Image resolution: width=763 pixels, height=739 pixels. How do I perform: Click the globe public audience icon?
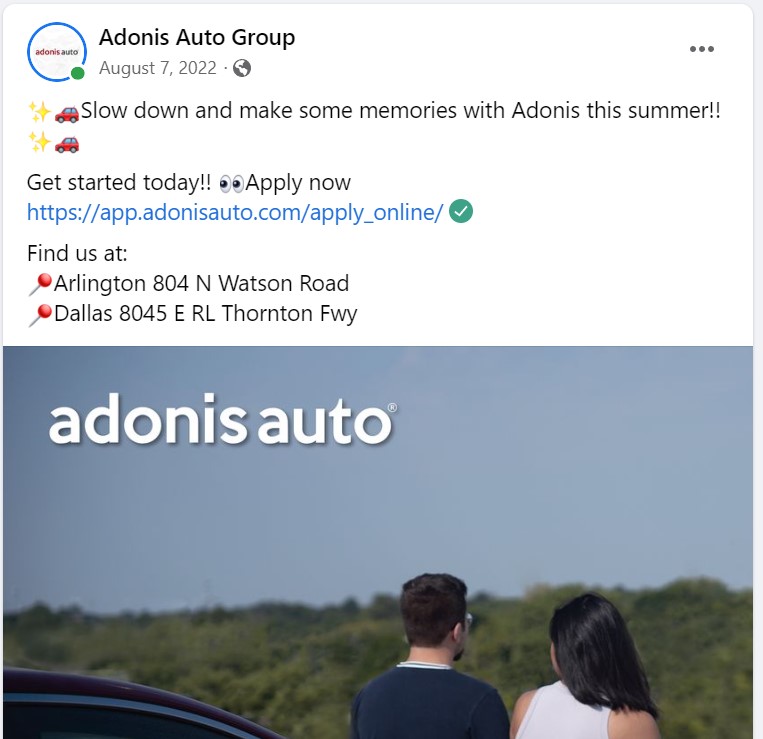[x=242, y=68]
